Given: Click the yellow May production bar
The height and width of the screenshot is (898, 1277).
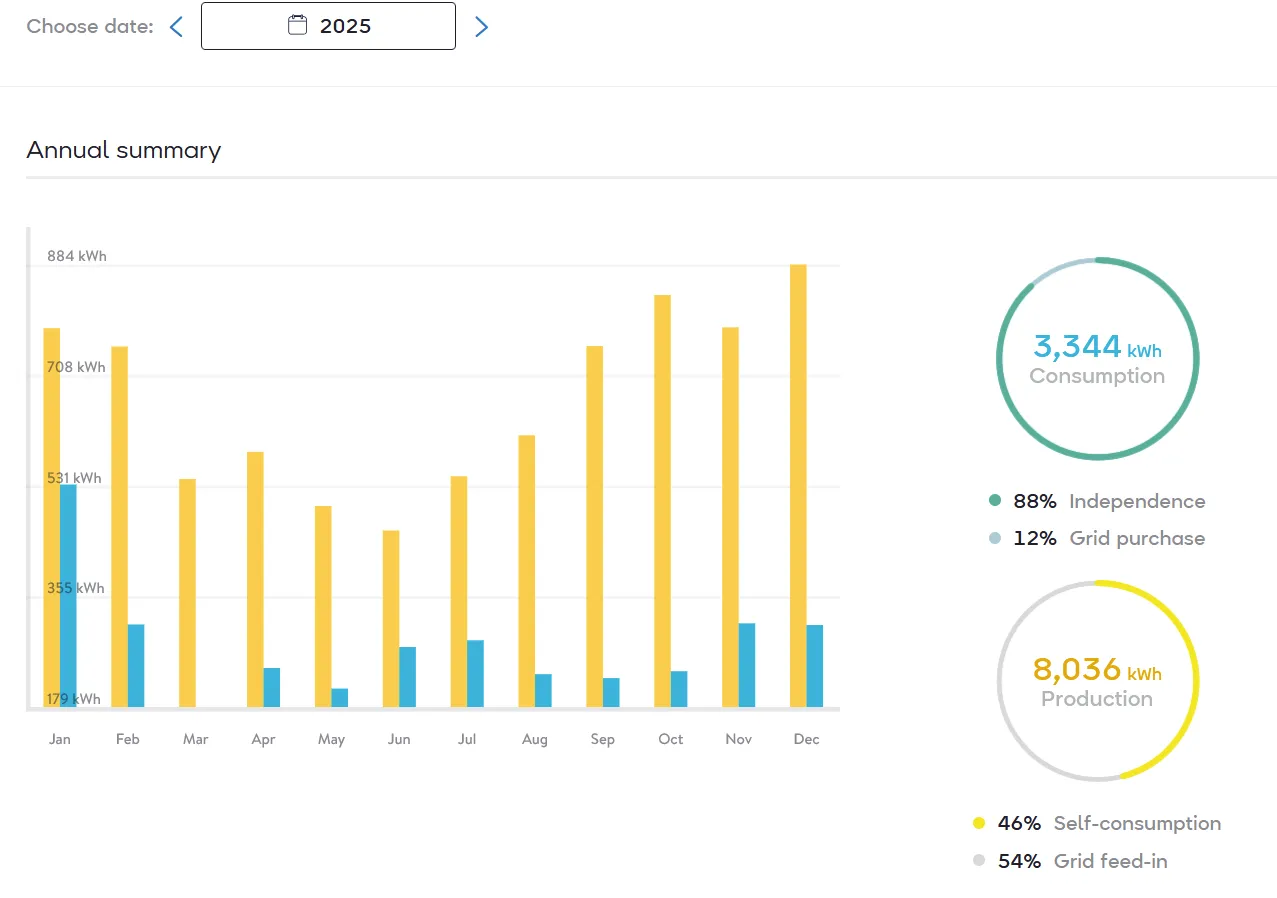Looking at the screenshot, I should coord(323,606).
